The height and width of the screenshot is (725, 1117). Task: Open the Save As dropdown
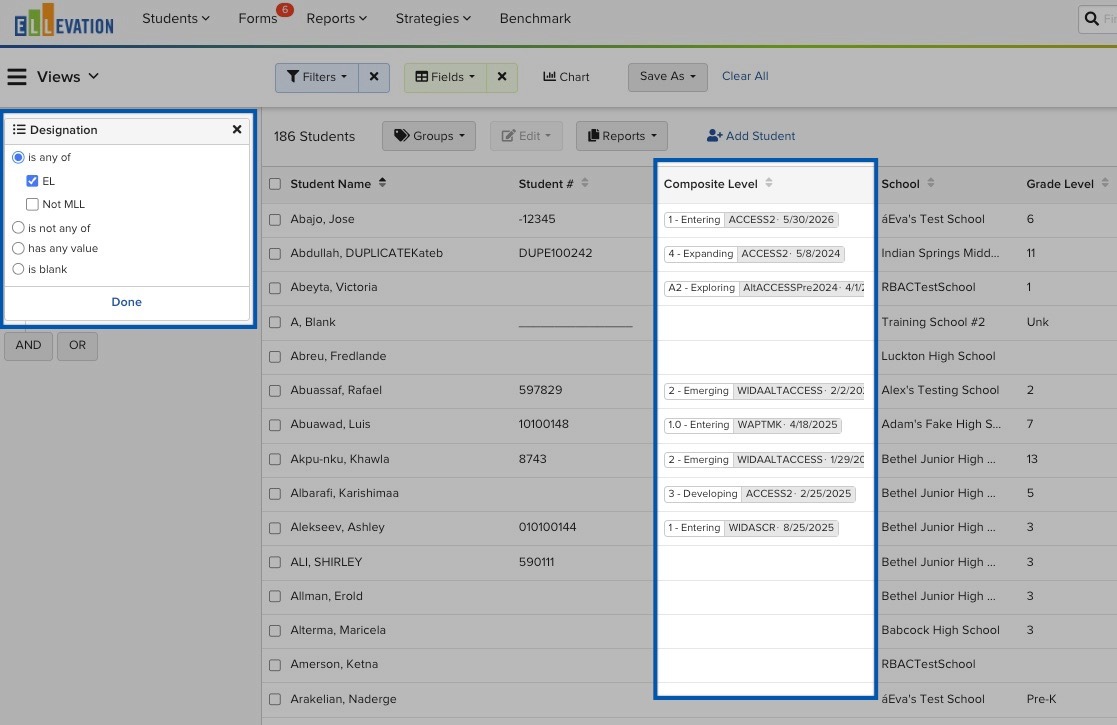[667, 77]
